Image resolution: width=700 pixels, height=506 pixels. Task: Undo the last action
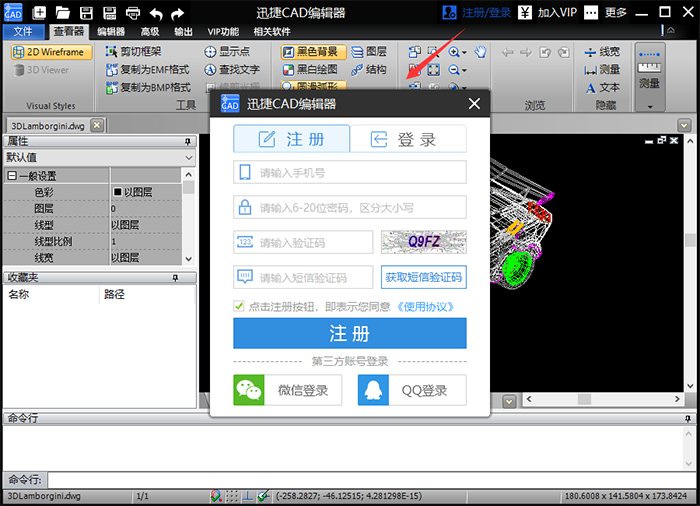tap(156, 13)
